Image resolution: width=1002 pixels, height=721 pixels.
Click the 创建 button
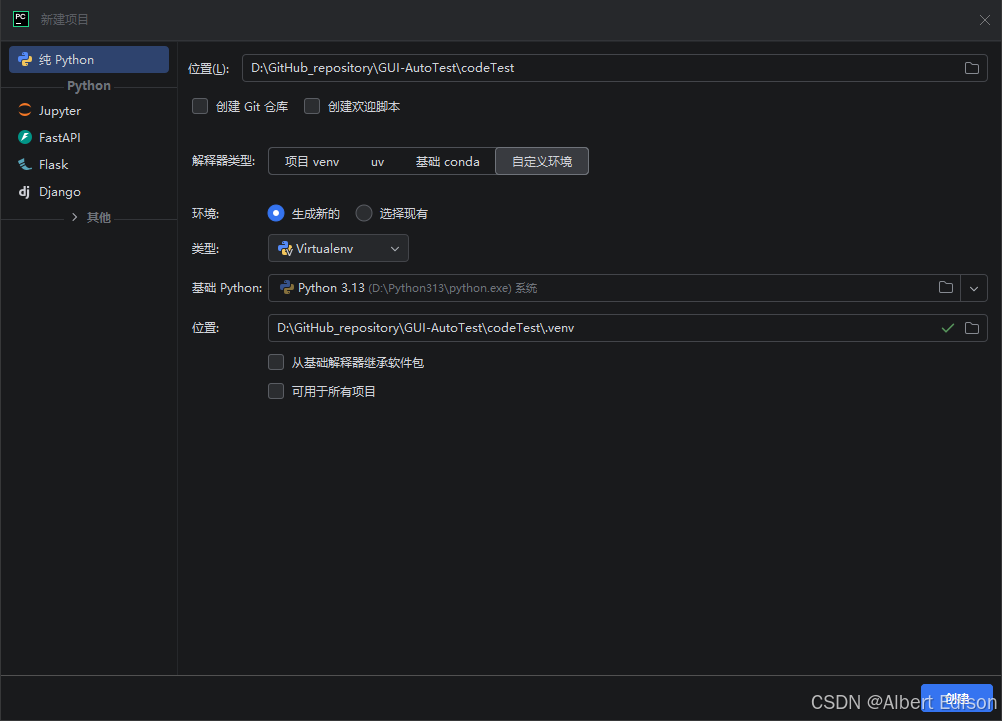(x=957, y=699)
